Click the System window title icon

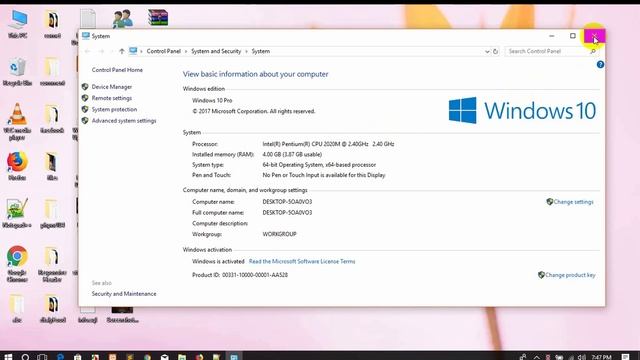(x=86, y=36)
